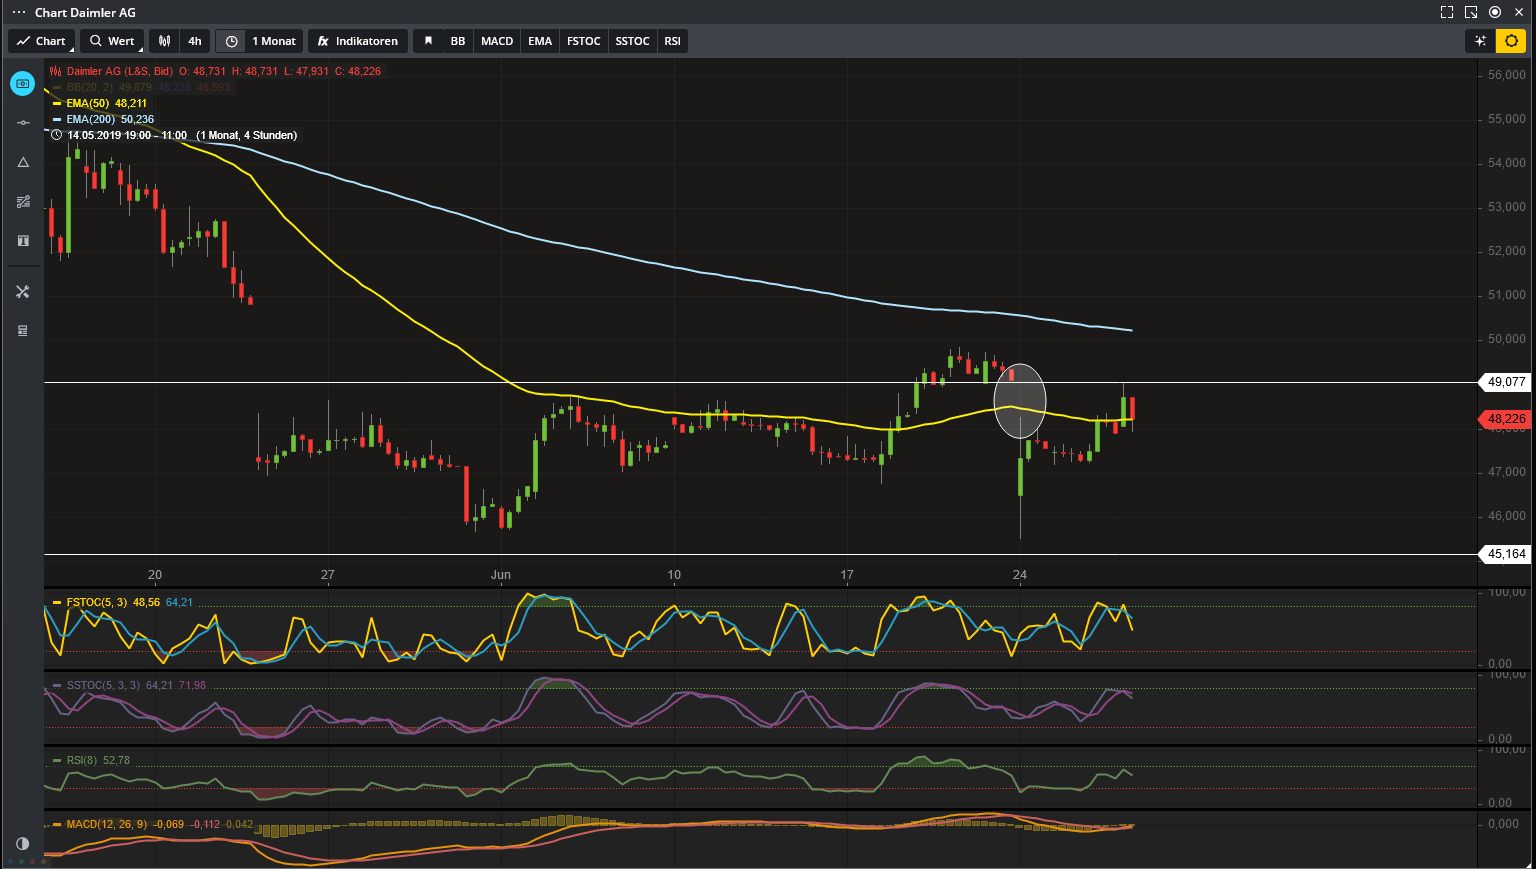Click the yellow EMA(50) legend swatch
The image size is (1536, 869).
(x=57, y=103)
